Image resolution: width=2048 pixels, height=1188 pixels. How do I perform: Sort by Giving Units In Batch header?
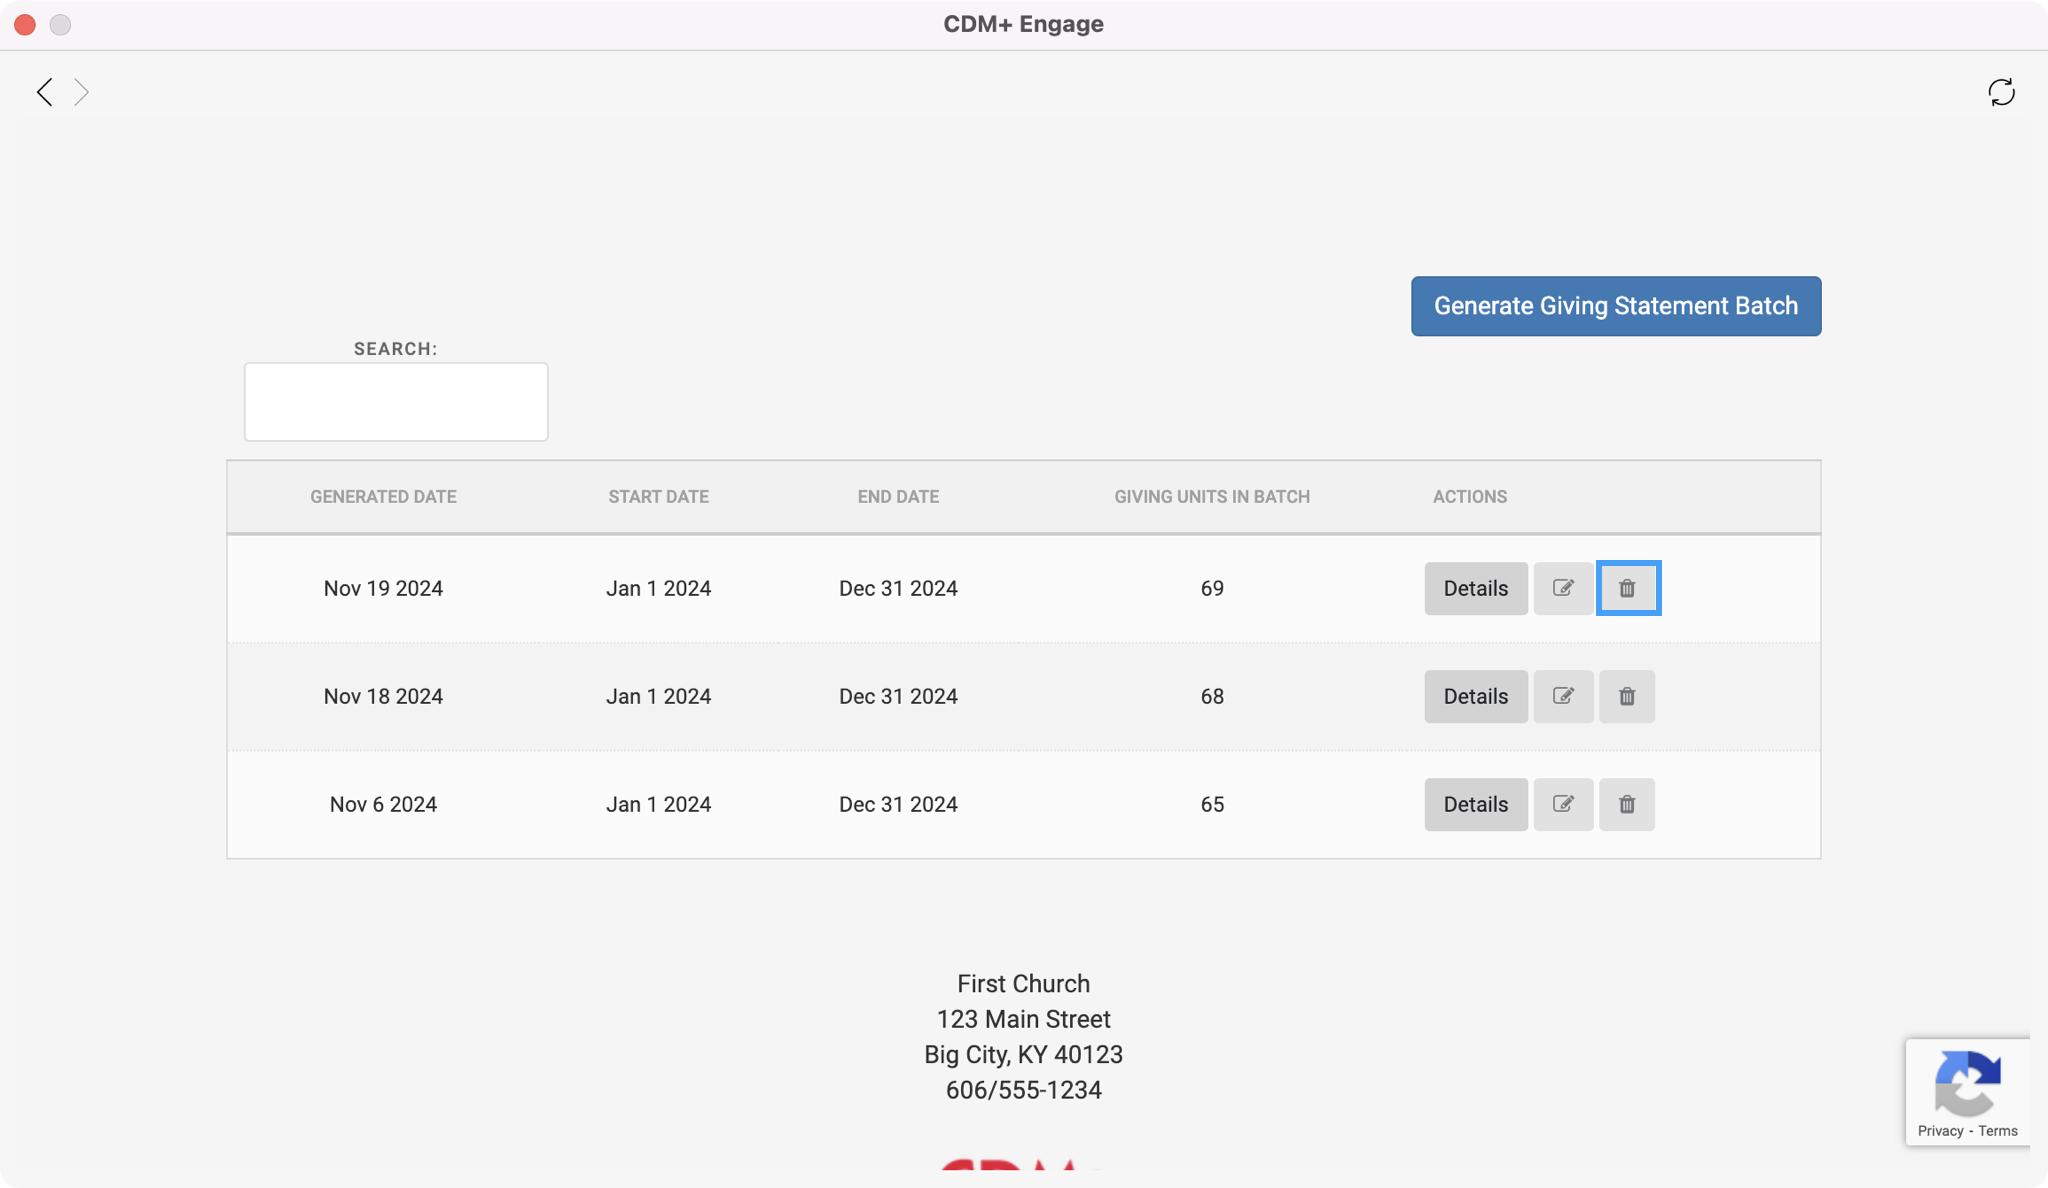coord(1211,497)
